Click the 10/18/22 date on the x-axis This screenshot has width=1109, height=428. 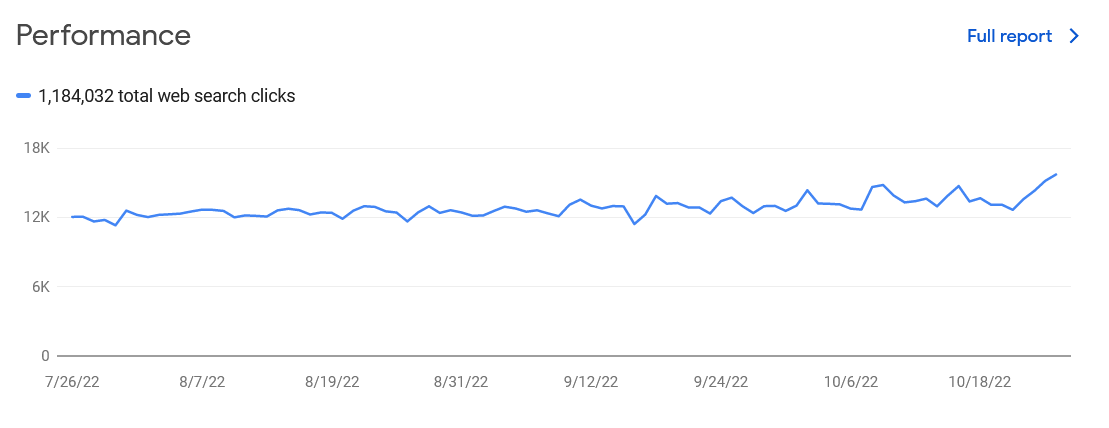[980, 382]
